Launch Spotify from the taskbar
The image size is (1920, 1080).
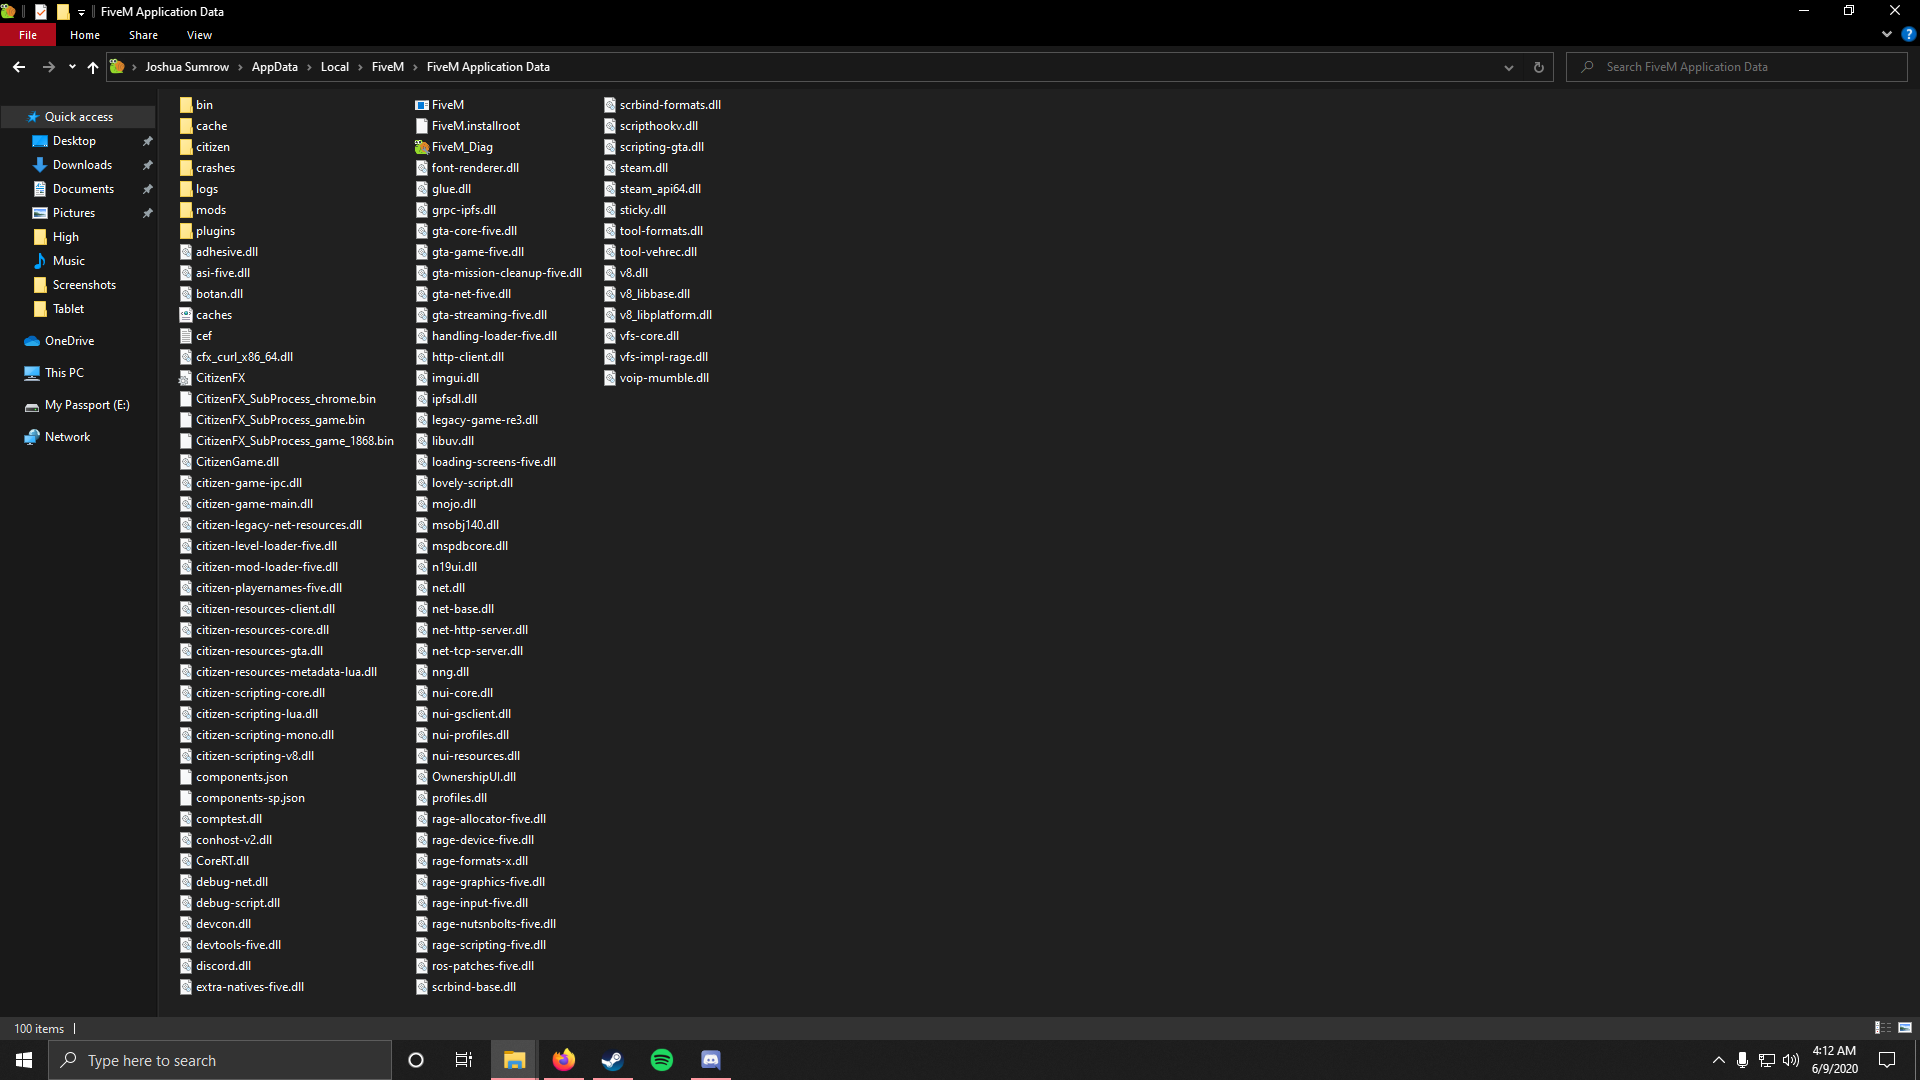661,1059
